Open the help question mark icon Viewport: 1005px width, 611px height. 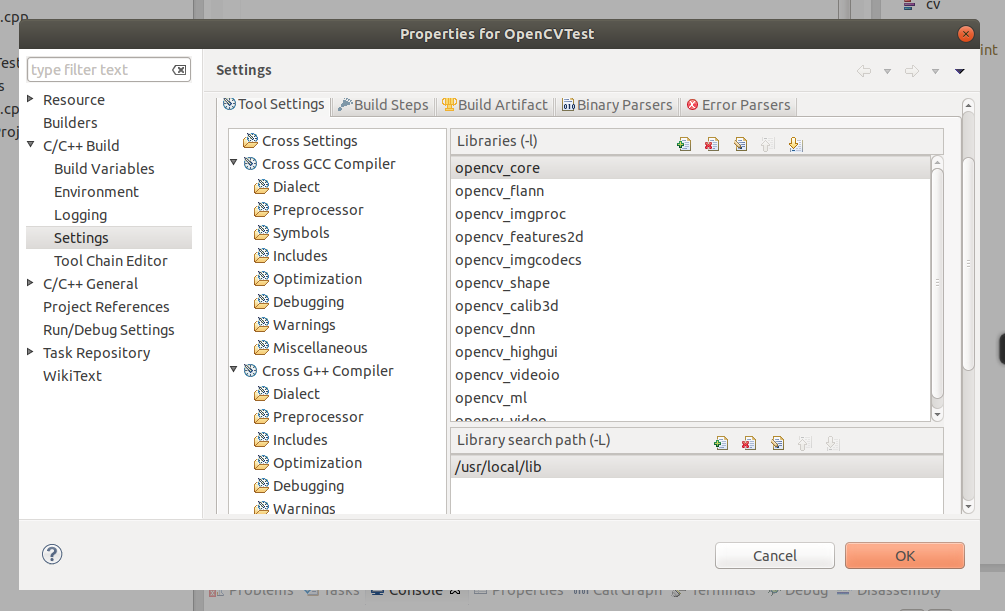click(52, 555)
